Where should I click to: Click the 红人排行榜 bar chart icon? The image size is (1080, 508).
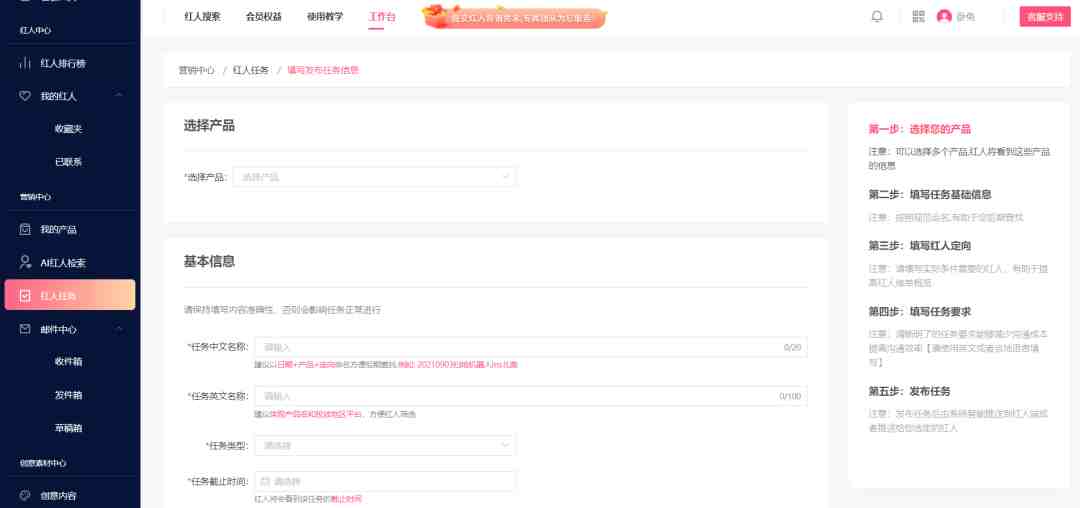(25, 63)
